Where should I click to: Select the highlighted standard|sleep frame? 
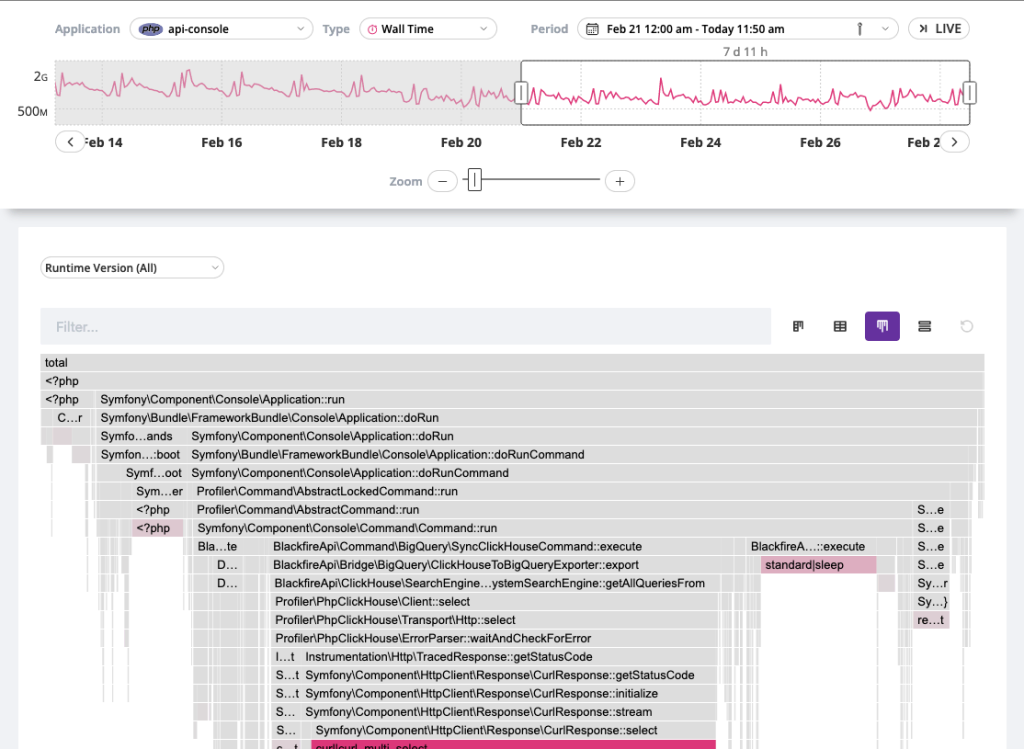[x=818, y=564]
